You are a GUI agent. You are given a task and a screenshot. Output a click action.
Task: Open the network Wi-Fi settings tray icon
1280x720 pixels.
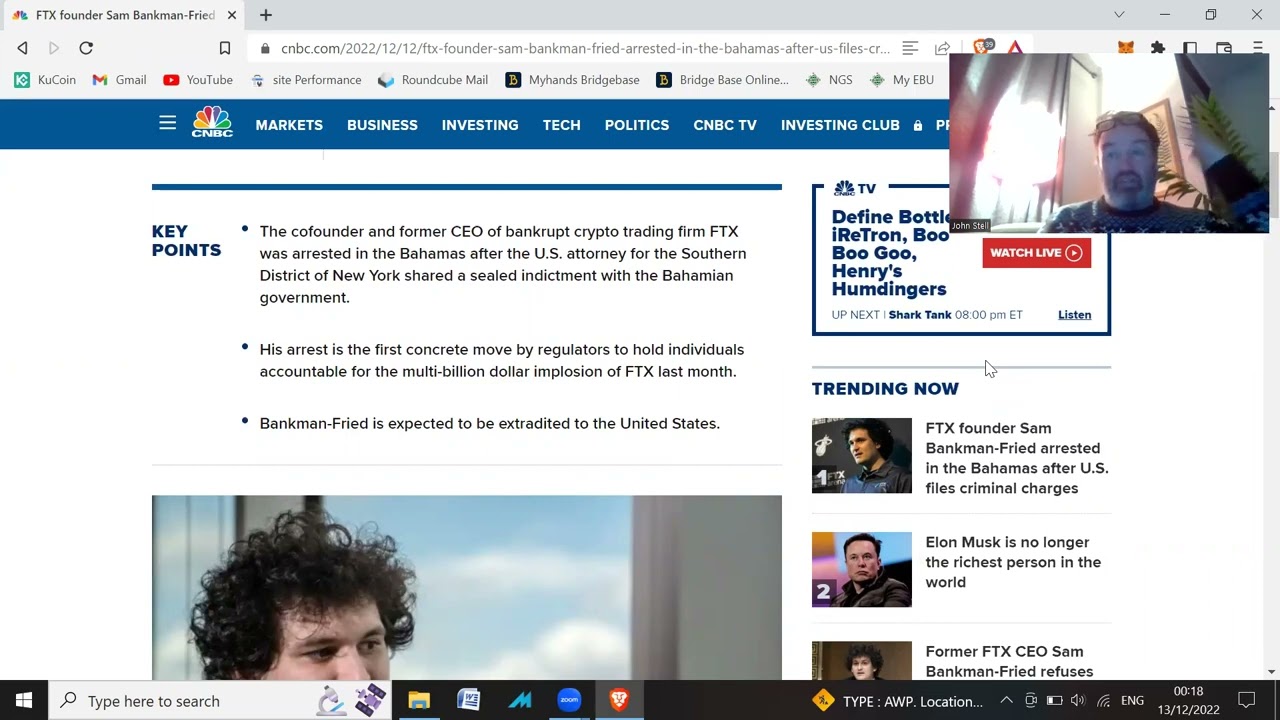[x=1103, y=701]
